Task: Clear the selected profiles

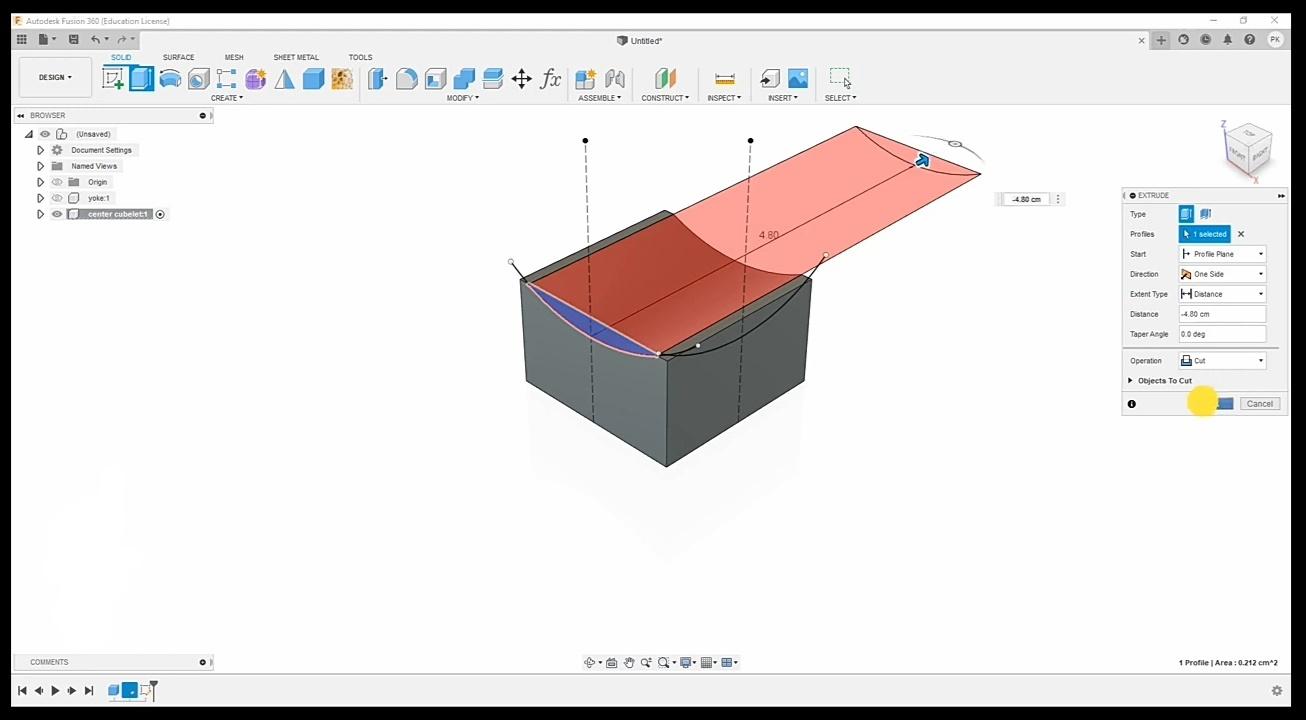Action: [1241, 234]
